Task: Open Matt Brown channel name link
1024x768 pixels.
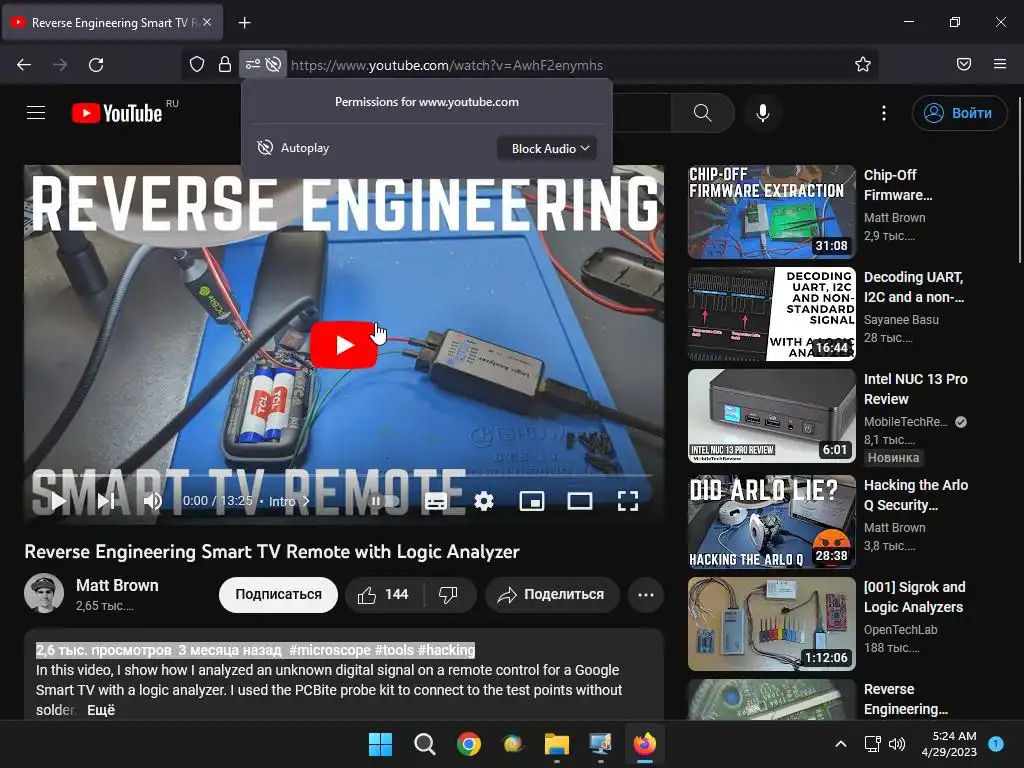Action: tap(117, 585)
